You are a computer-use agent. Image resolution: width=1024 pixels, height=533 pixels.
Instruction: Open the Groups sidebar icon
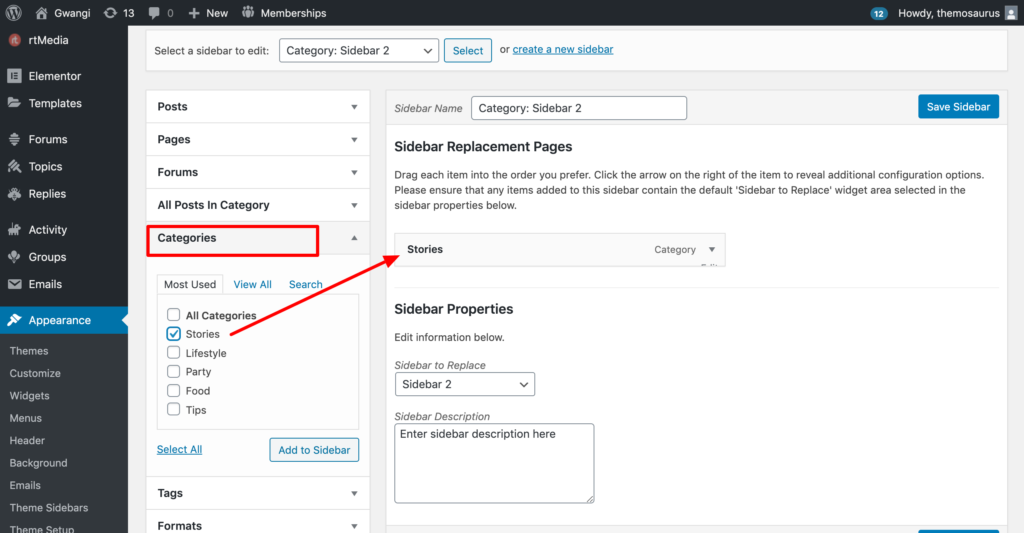14,257
